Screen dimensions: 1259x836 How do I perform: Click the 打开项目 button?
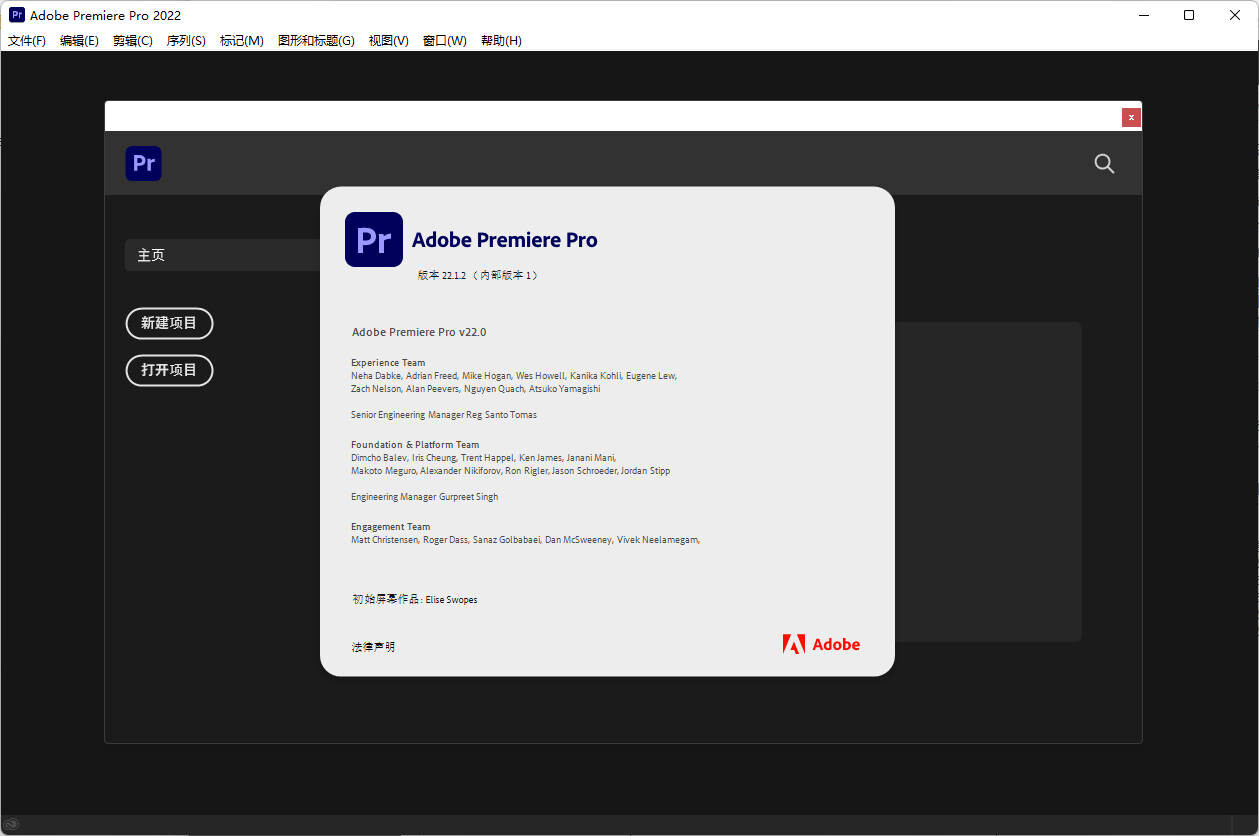(x=169, y=370)
